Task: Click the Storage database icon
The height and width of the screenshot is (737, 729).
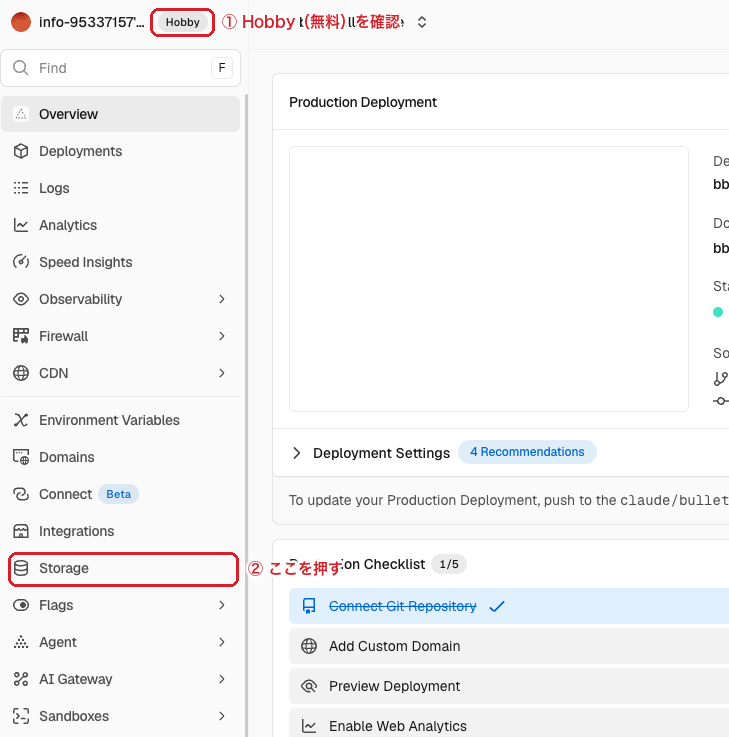Action: tap(21, 568)
